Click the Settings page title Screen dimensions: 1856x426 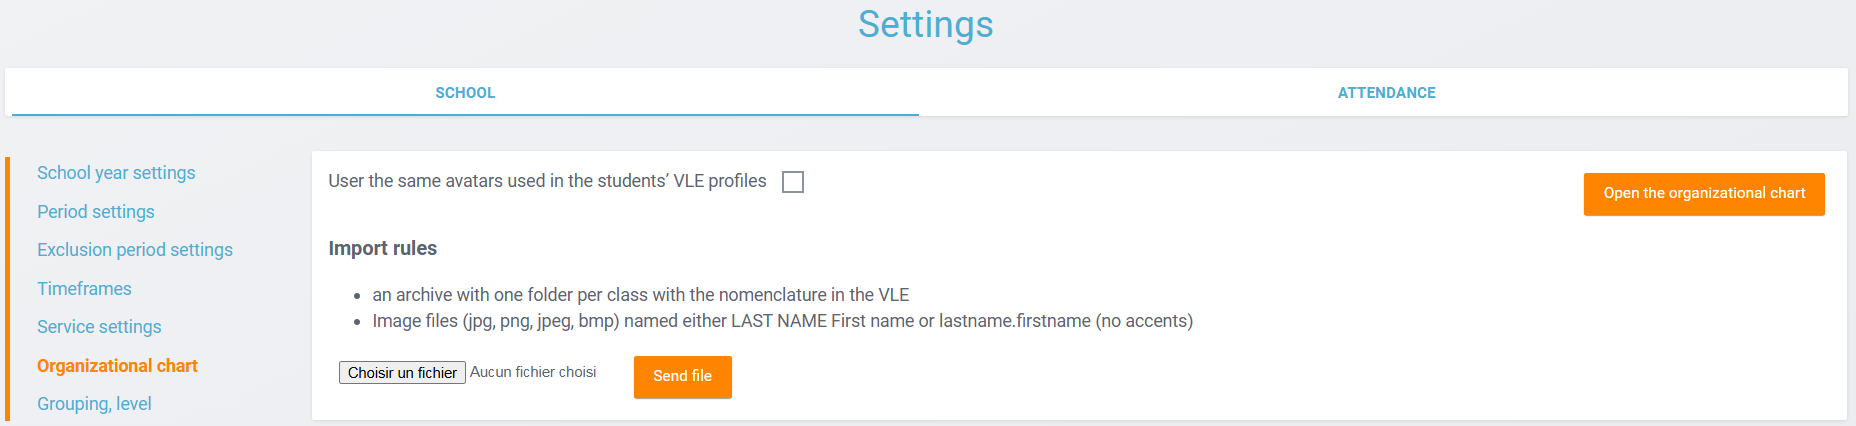point(925,25)
